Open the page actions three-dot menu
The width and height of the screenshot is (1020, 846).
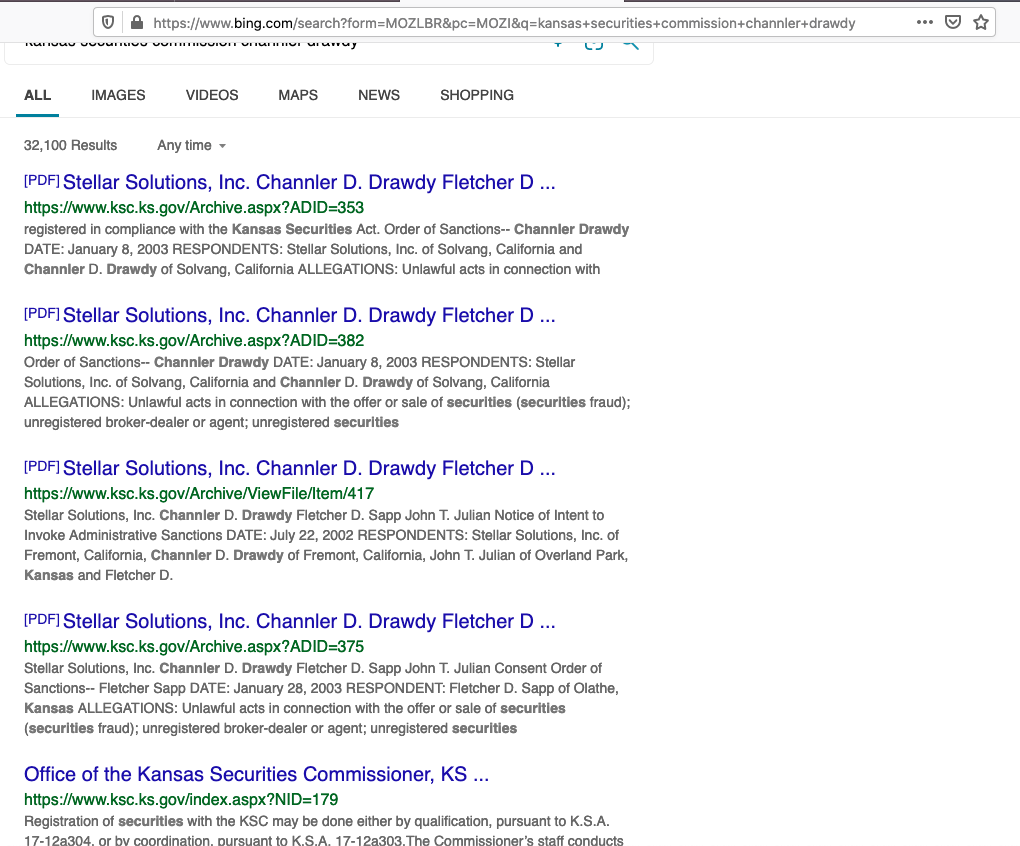pyautogui.click(x=924, y=22)
